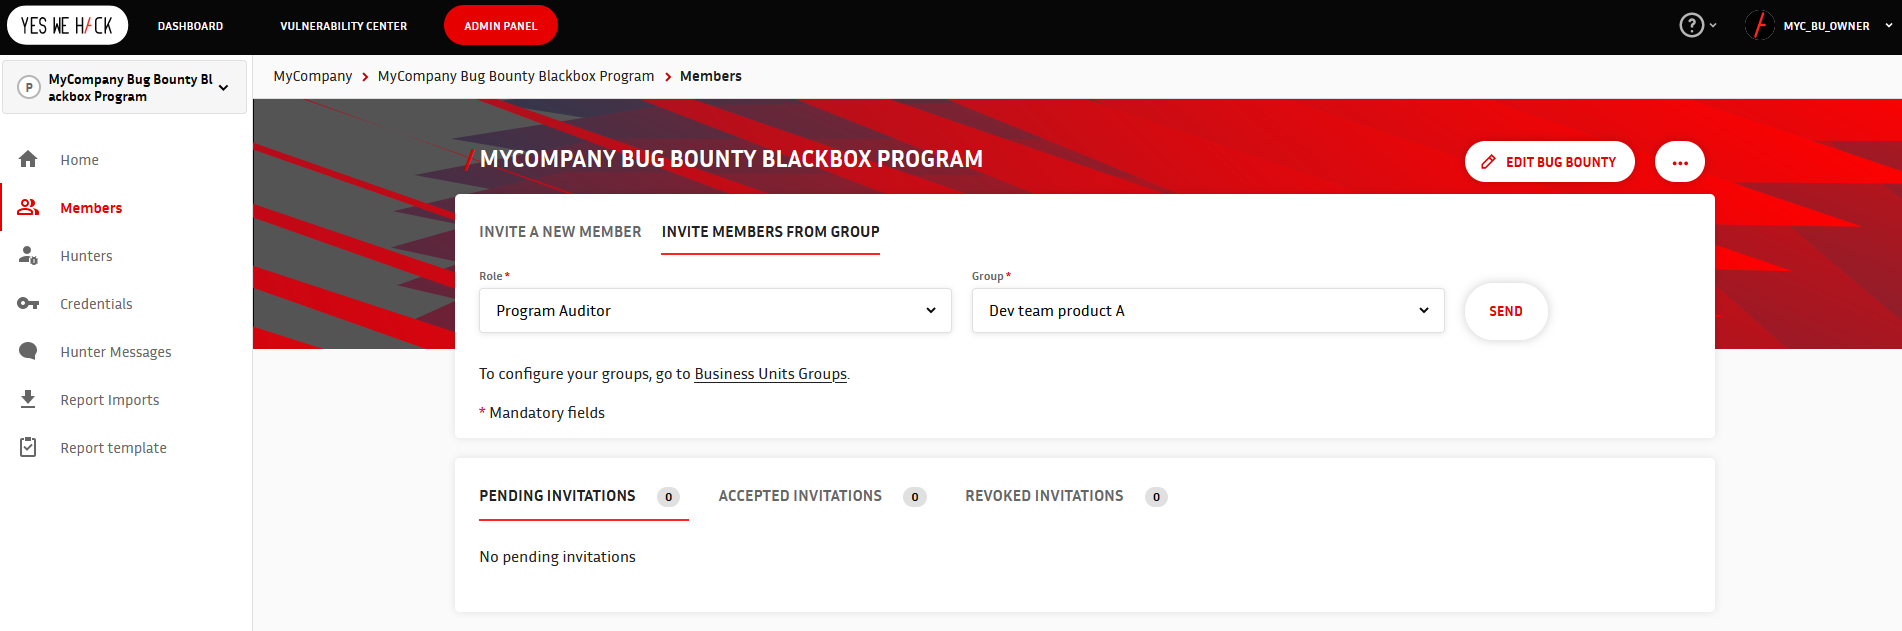Open Credentials in the sidebar
The height and width of the screenshot is (631, 1902).
[96, 304]
